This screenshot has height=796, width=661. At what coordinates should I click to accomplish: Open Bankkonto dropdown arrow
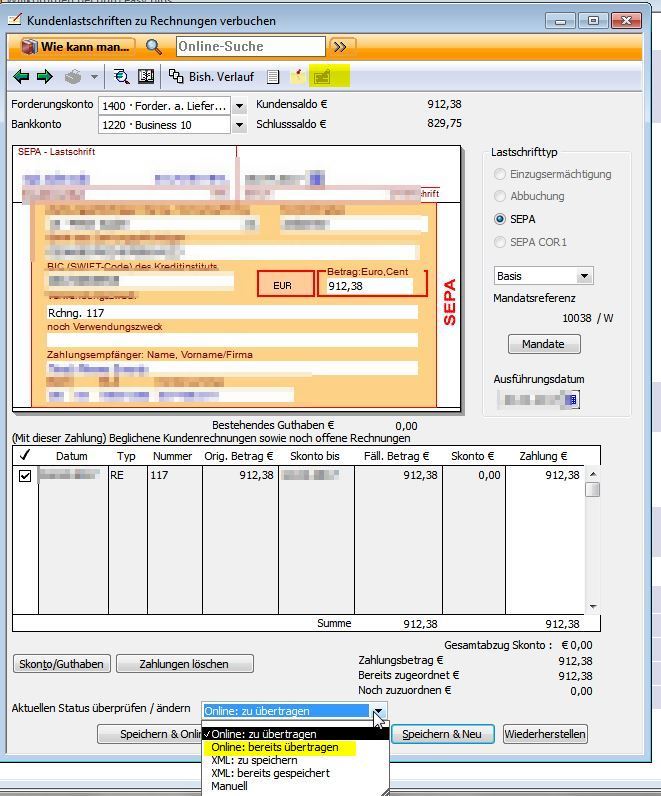(239, 125)
